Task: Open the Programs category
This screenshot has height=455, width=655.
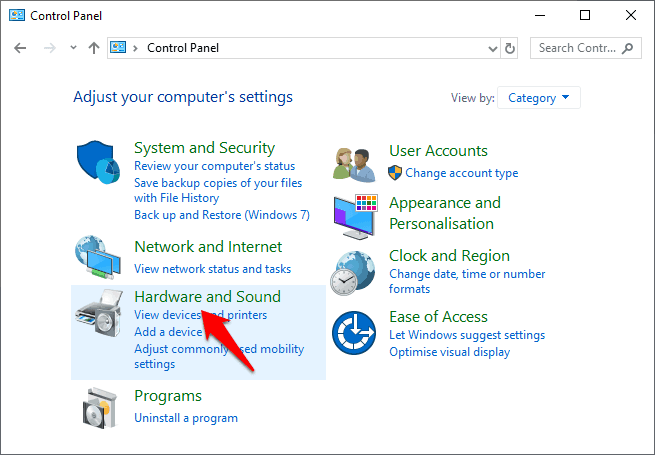Action: pyautogui.click(x=168, y=396)
